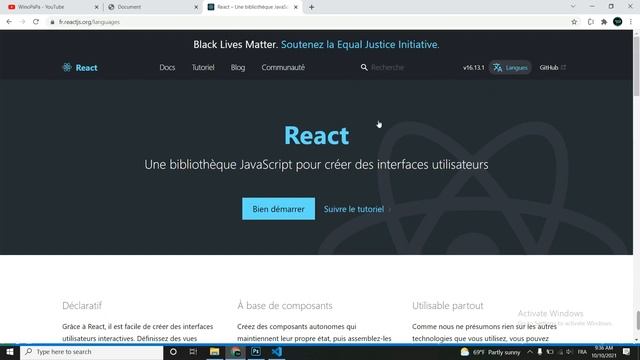Click the À base de composants heading
The image size is (640, 360).
[x=285, y=305]
